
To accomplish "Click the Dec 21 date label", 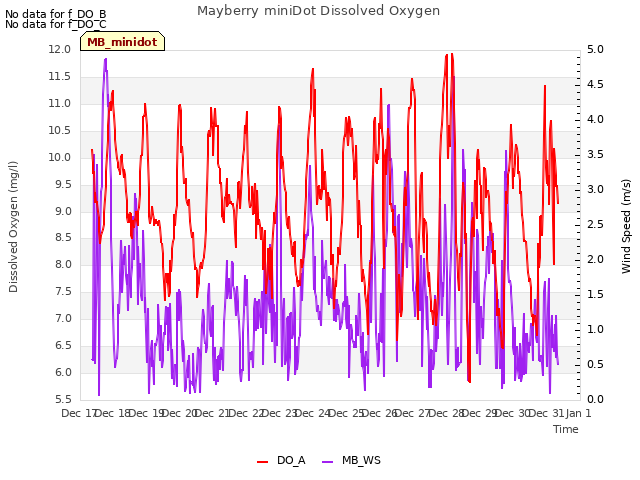I will (x=212, y=413).
